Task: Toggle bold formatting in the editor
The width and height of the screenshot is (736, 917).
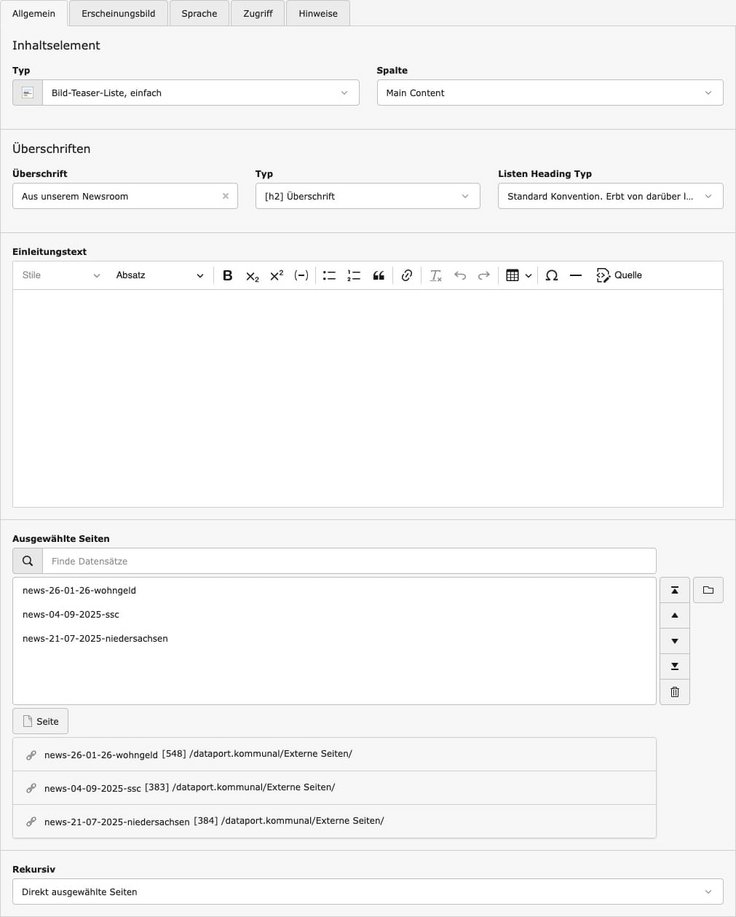Action: click(228, 276)
